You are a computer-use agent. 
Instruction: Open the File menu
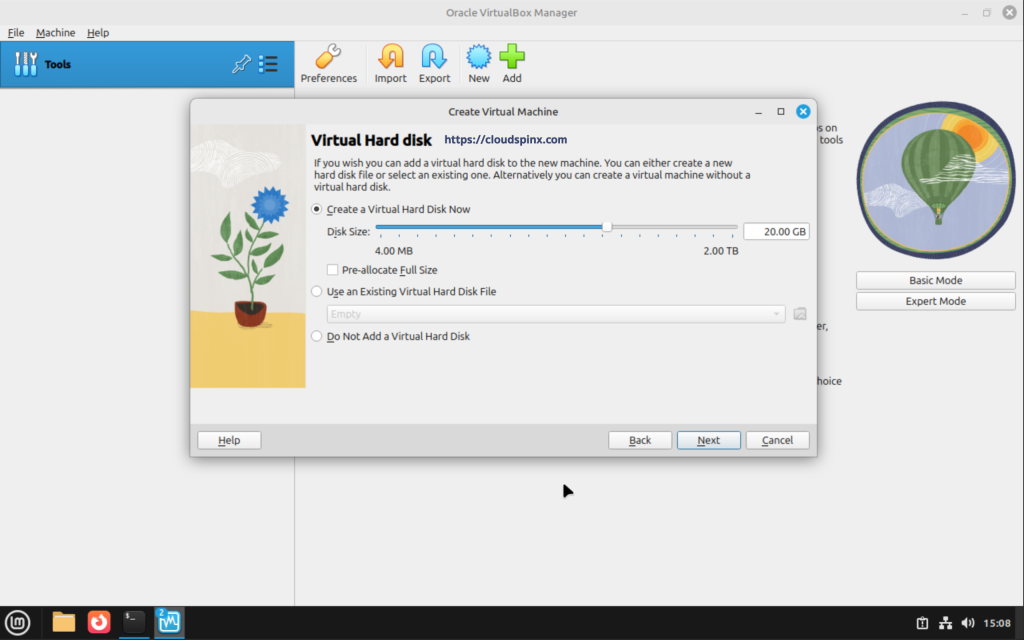[16, 32]
